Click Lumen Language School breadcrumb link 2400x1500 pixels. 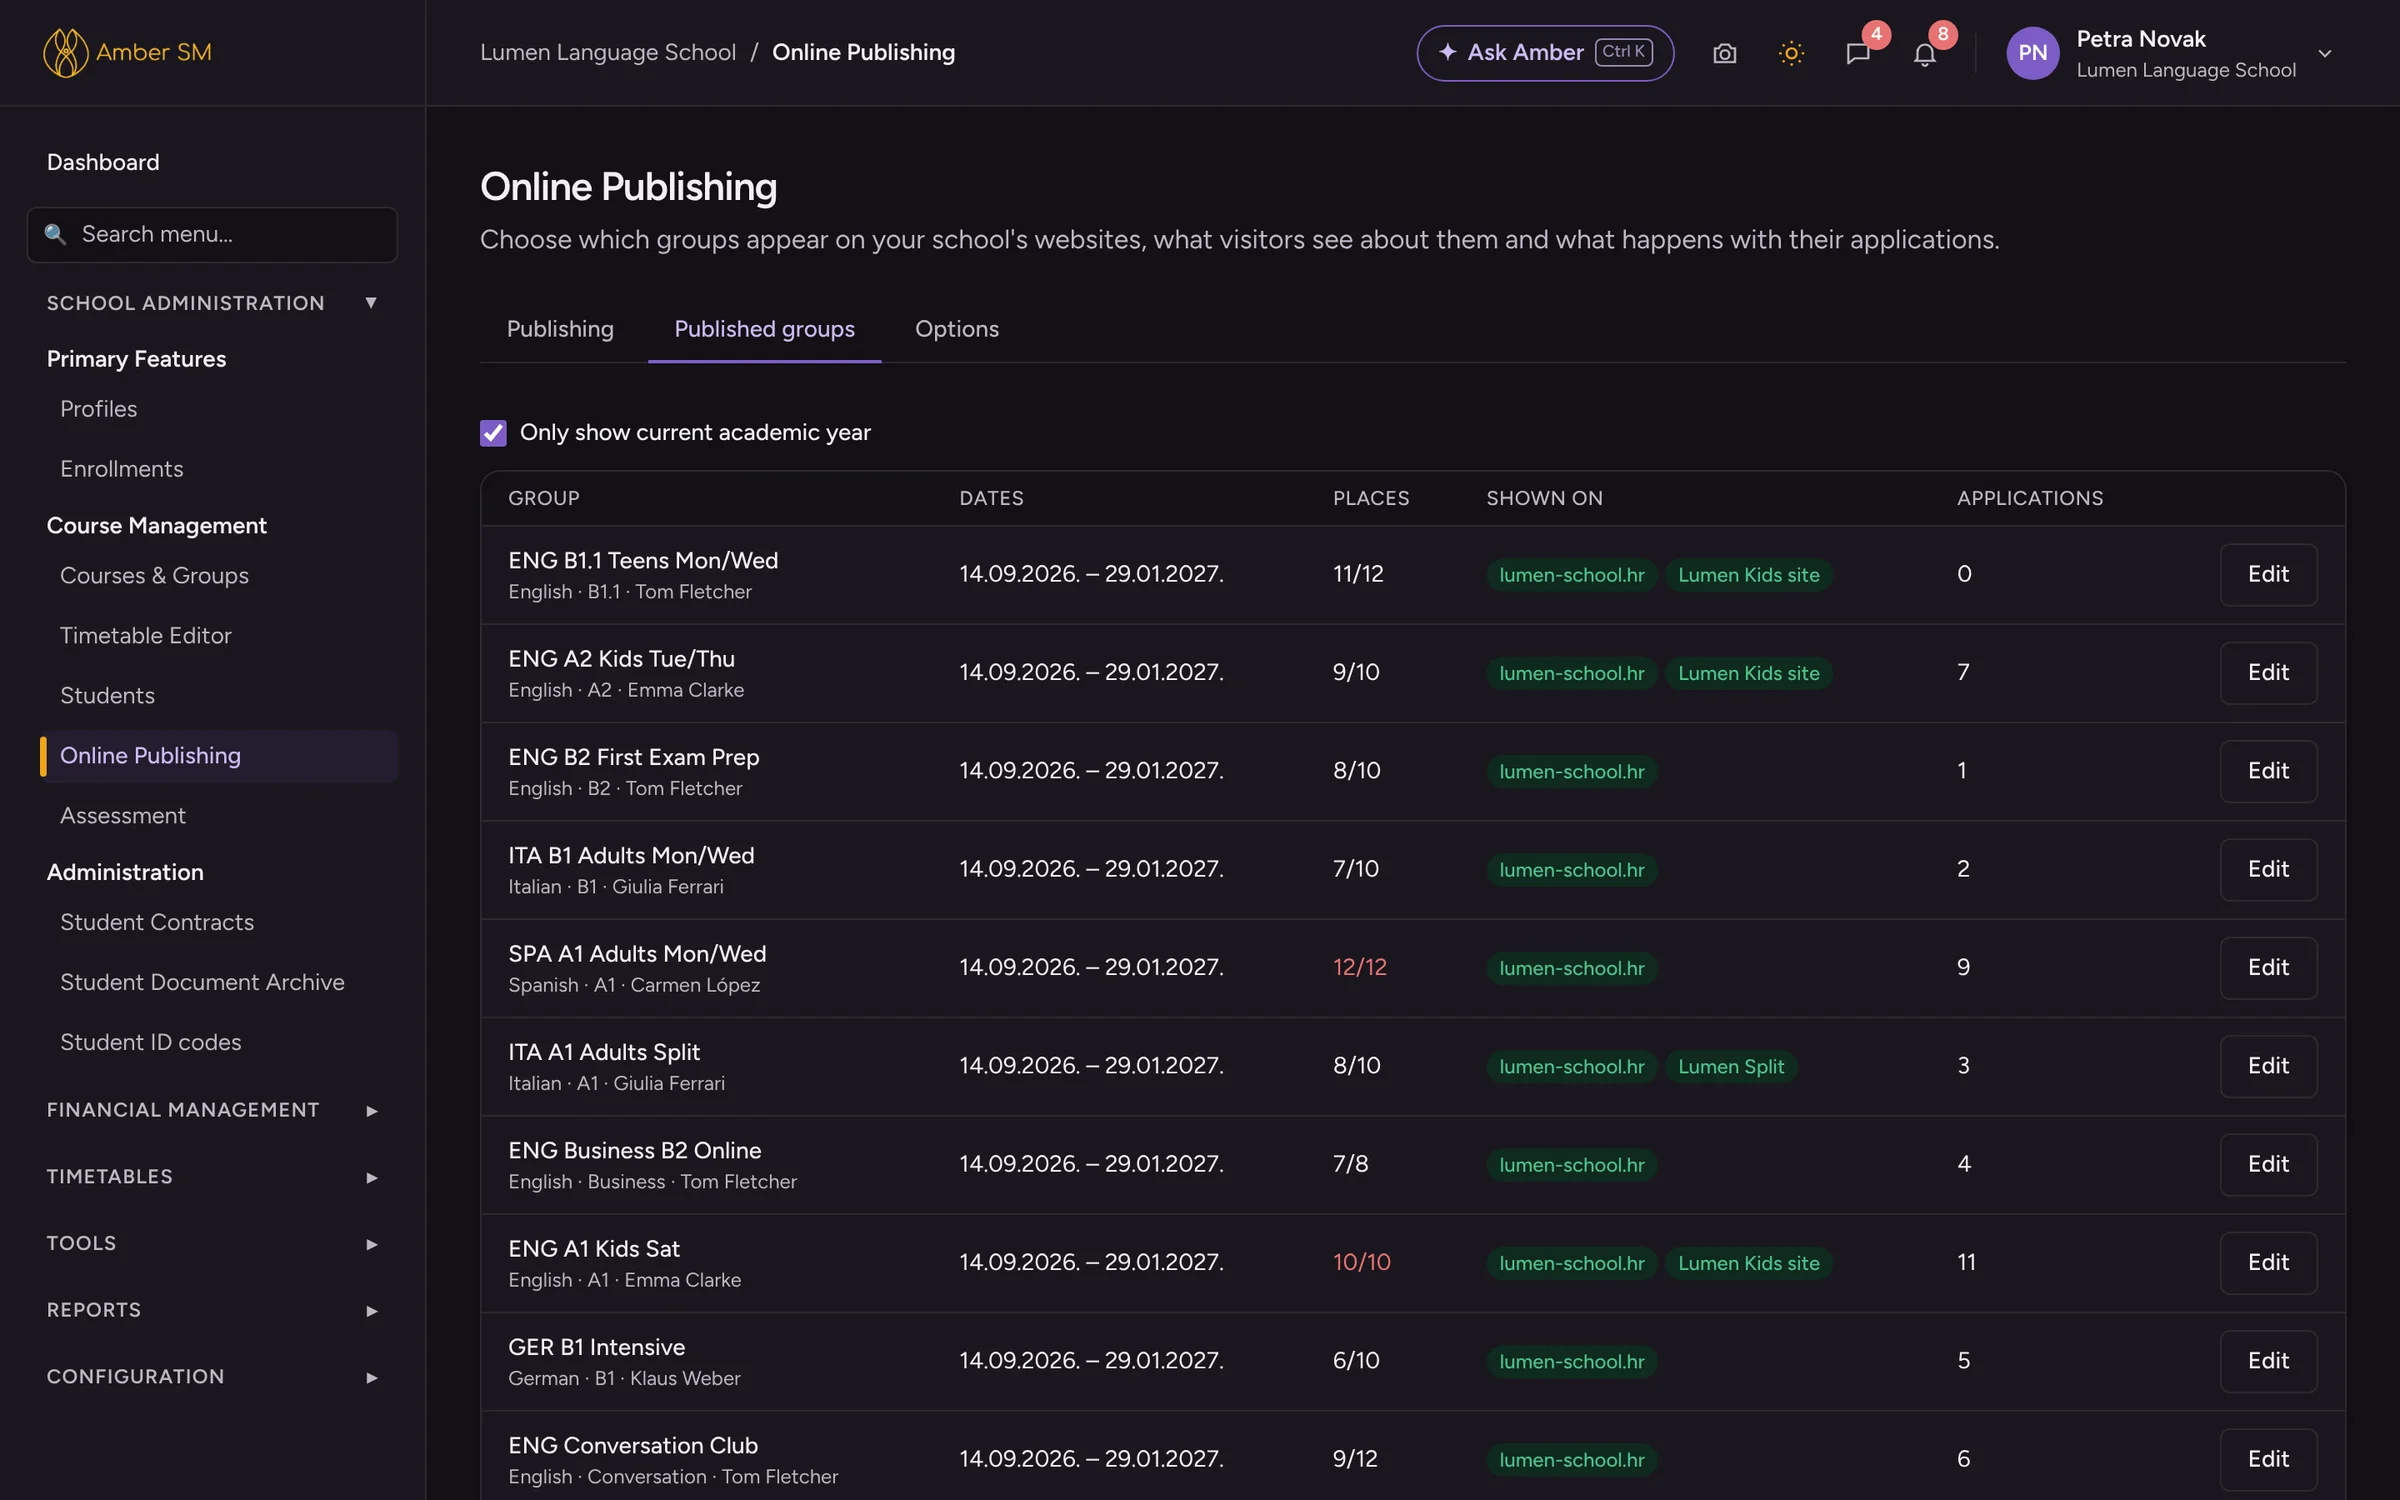point(608,52)
